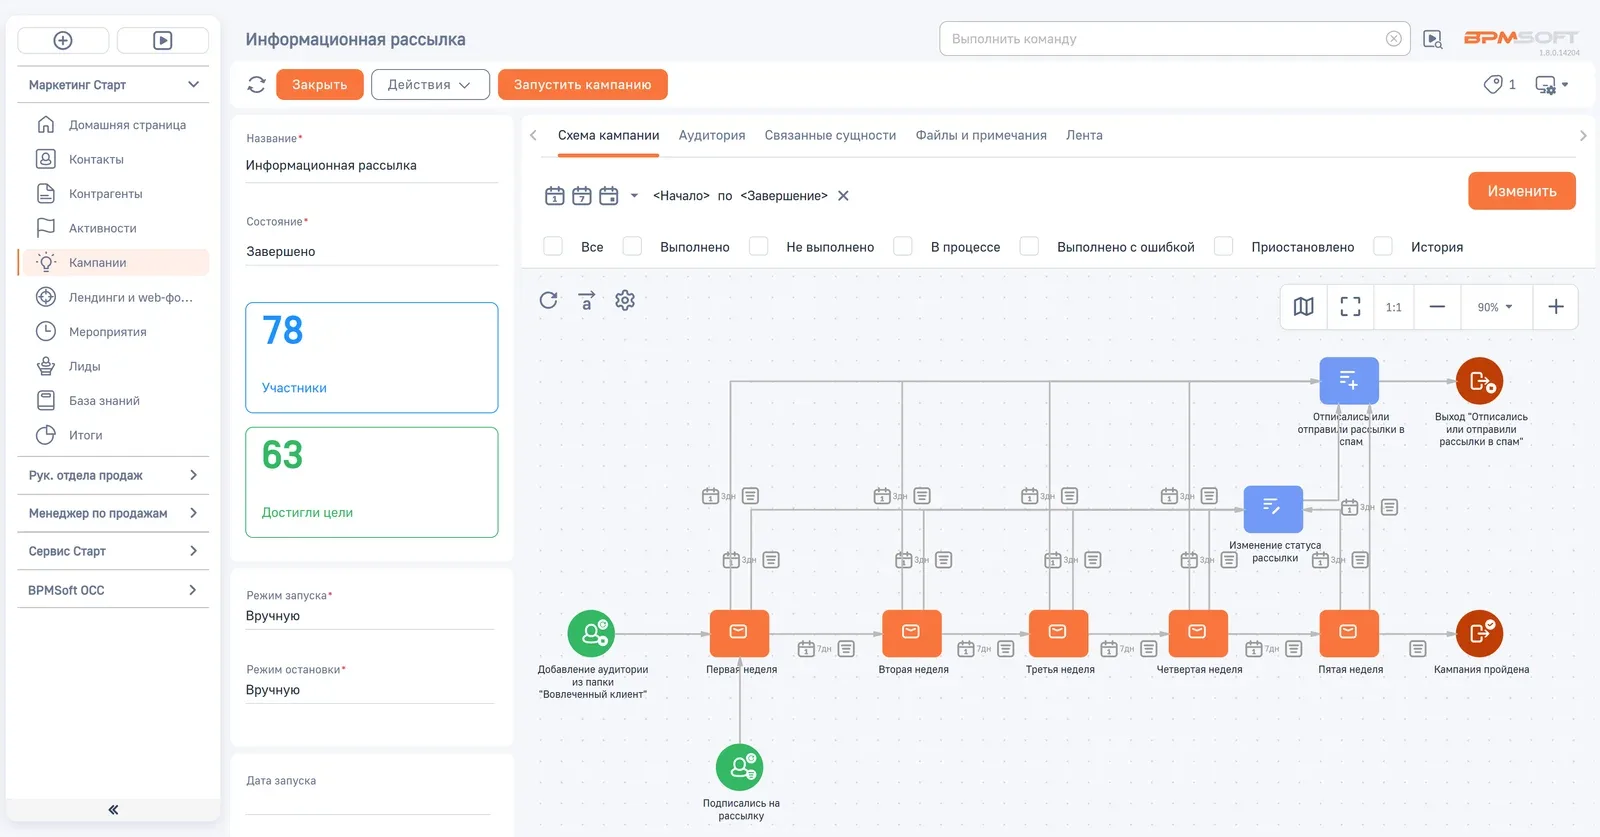This screenshot has height=837, width=1600.
Task: Switch to the Лента tab
Action: pos(1084,135)
